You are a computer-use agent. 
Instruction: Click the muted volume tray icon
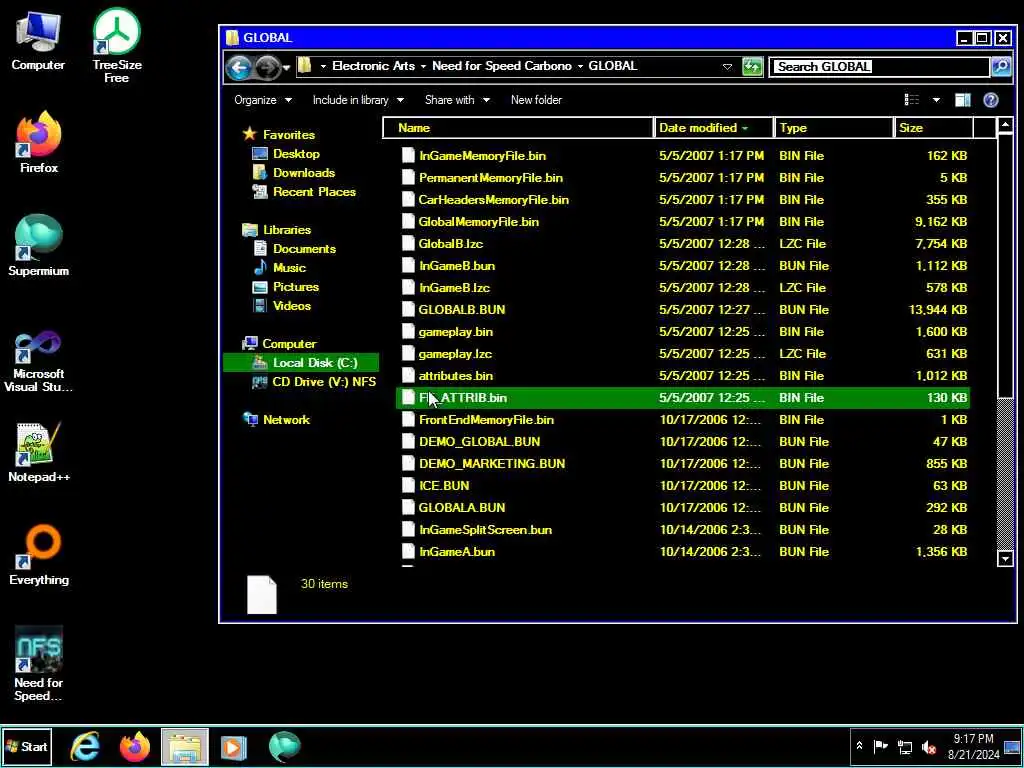928,746
